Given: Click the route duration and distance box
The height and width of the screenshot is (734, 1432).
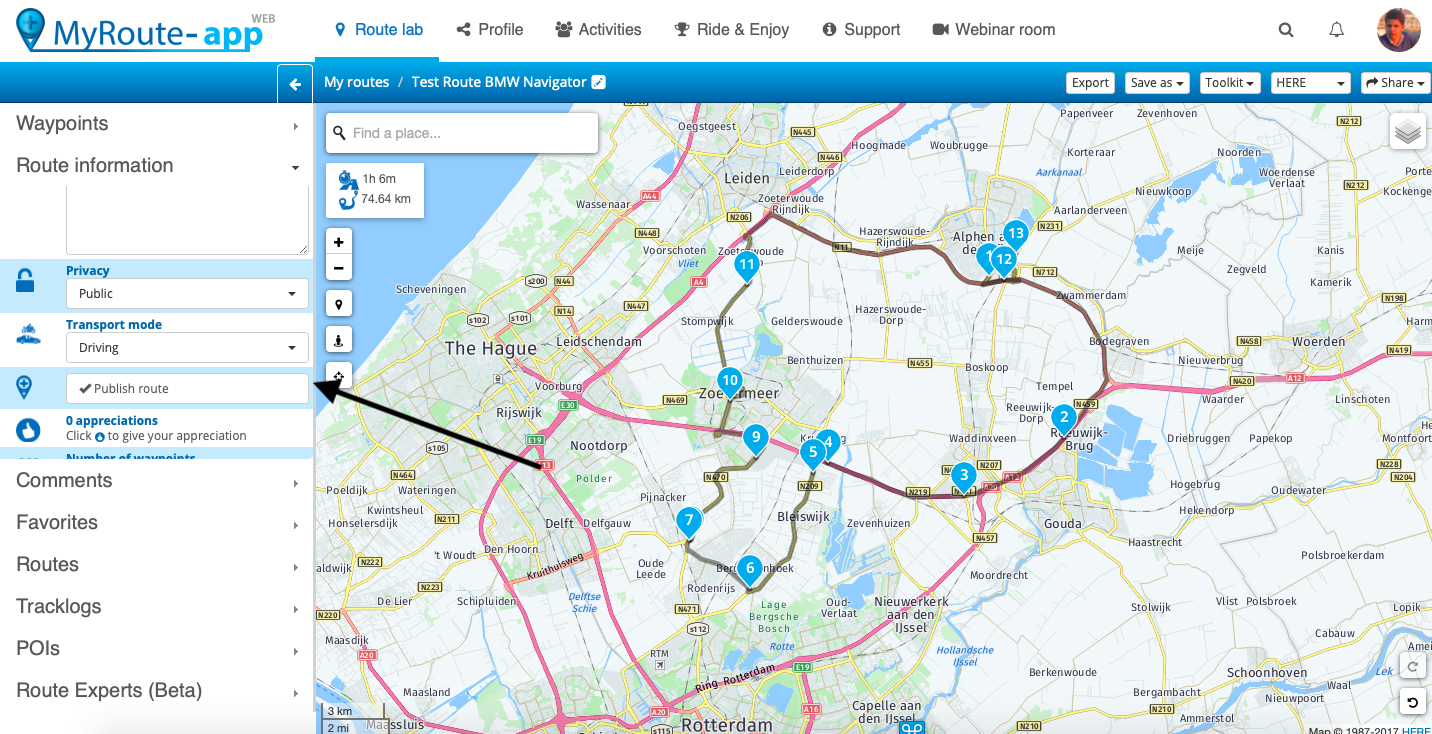Looking at the screenshot, I should pos(375,190).
